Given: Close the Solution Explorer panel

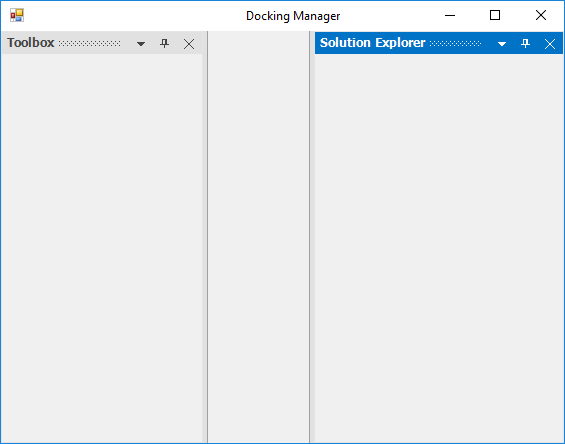Looking at the screenshot, I should (x=550, y=44).
